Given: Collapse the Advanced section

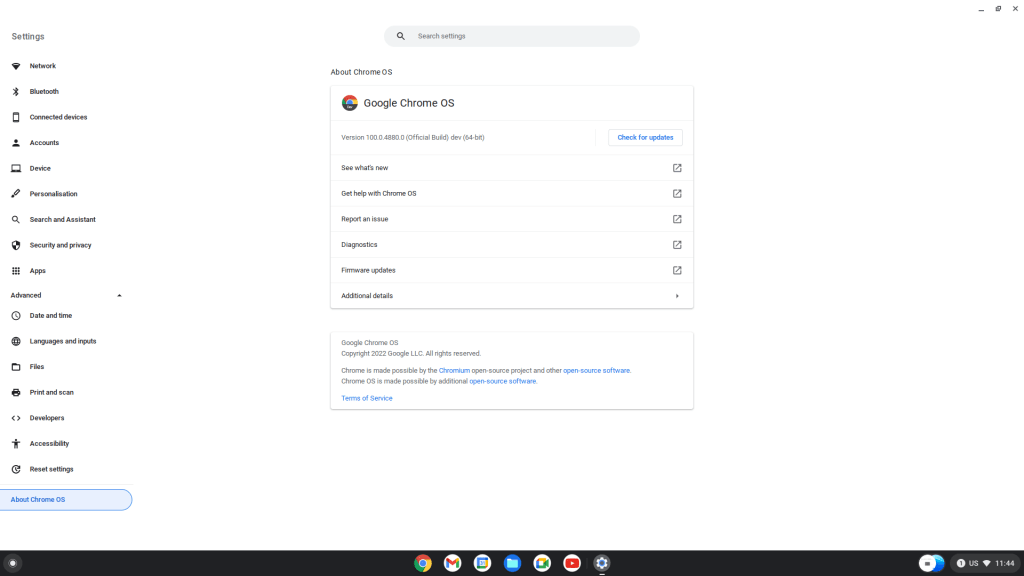Looking at the screenshot, I should 120,295.
